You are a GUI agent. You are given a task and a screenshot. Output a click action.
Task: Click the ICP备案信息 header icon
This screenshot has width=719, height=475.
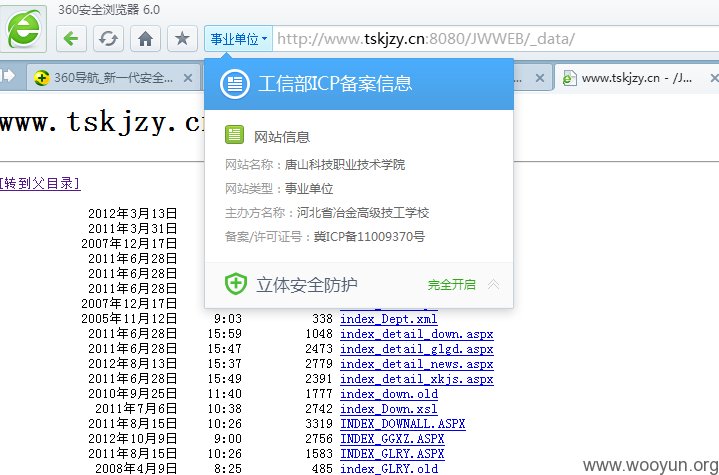(x=234, y=84)
